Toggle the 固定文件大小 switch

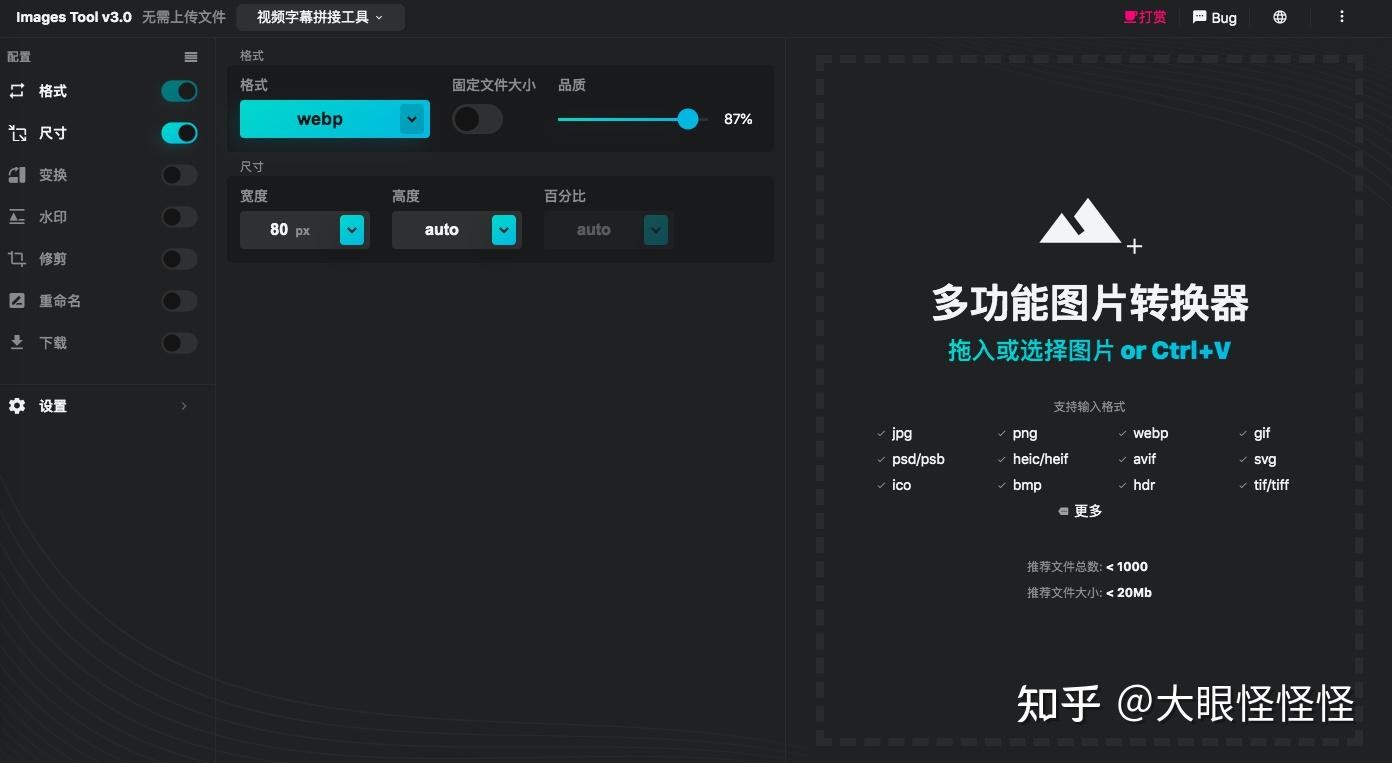(477, 119)
